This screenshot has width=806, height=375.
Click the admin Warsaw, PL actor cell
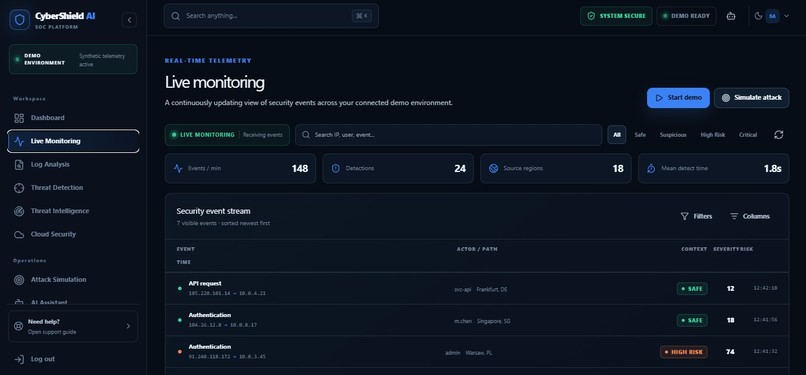(x=468, y=353)
